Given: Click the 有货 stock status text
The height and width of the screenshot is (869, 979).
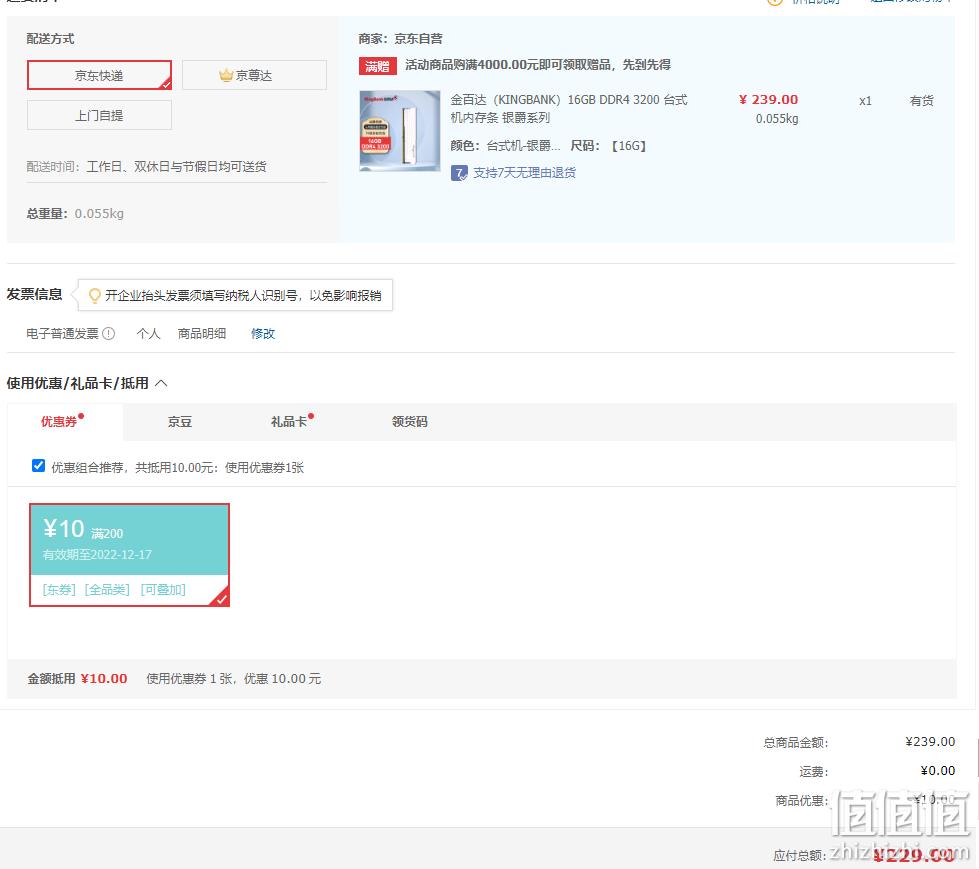Looking at the screenshot, I should coord(922,101).
